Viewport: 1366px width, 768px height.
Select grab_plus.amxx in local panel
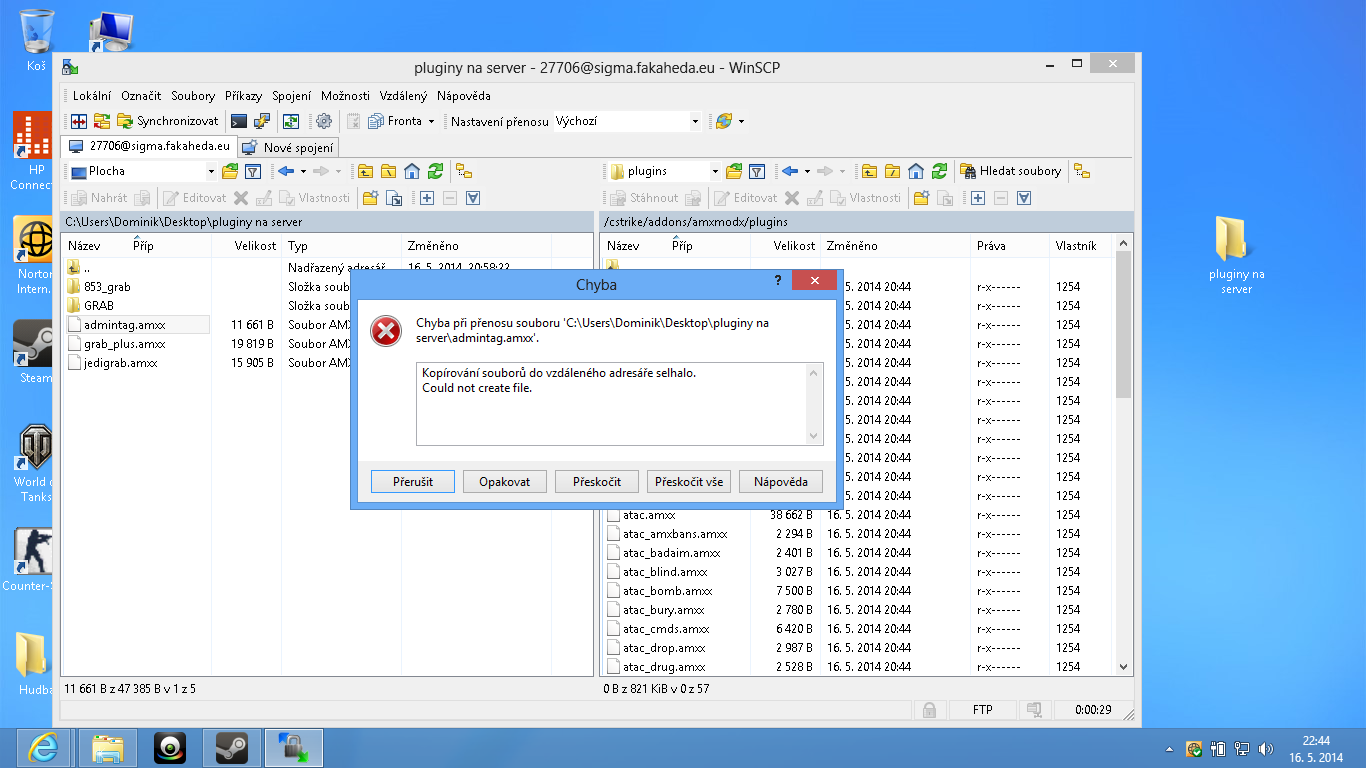click(124, 344)
